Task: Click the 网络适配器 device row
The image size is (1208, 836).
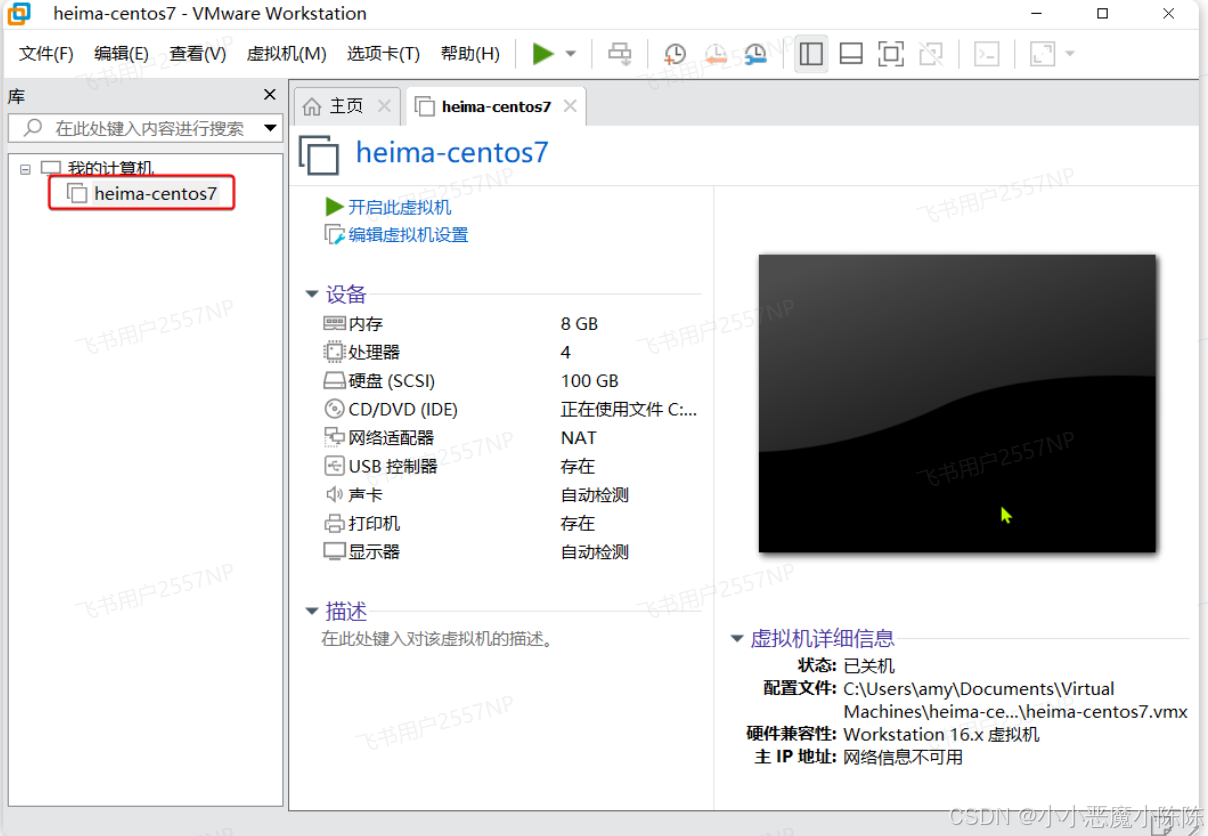Action: (511, 438)
